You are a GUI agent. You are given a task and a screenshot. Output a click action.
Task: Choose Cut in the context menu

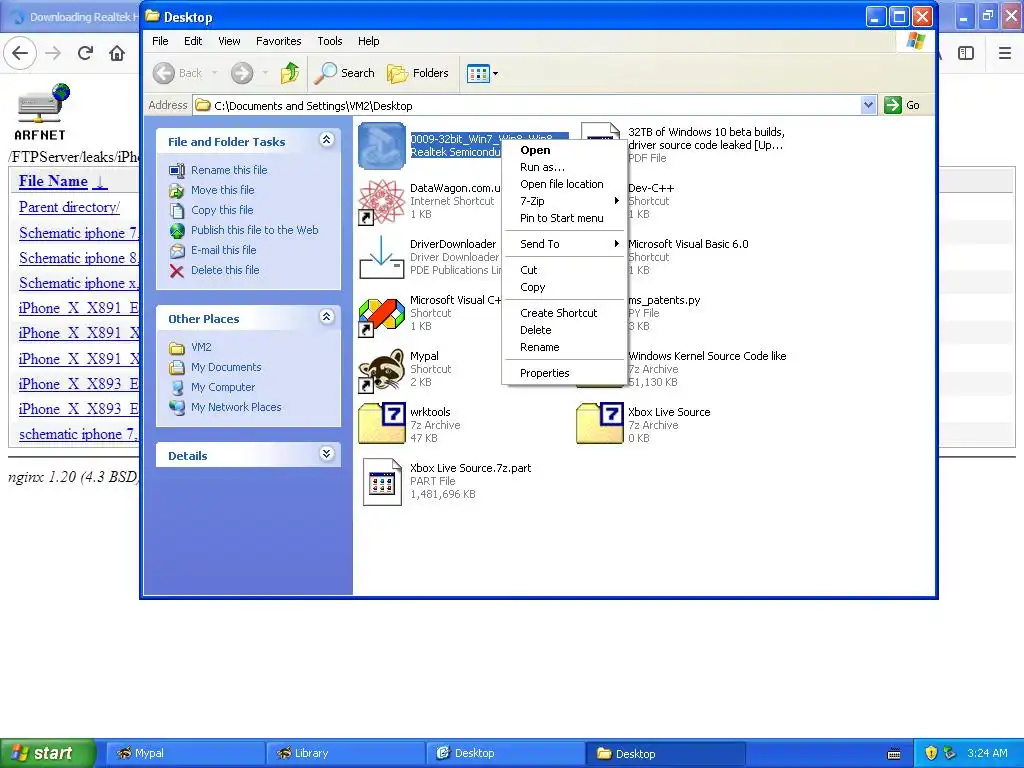coord(565,270)
